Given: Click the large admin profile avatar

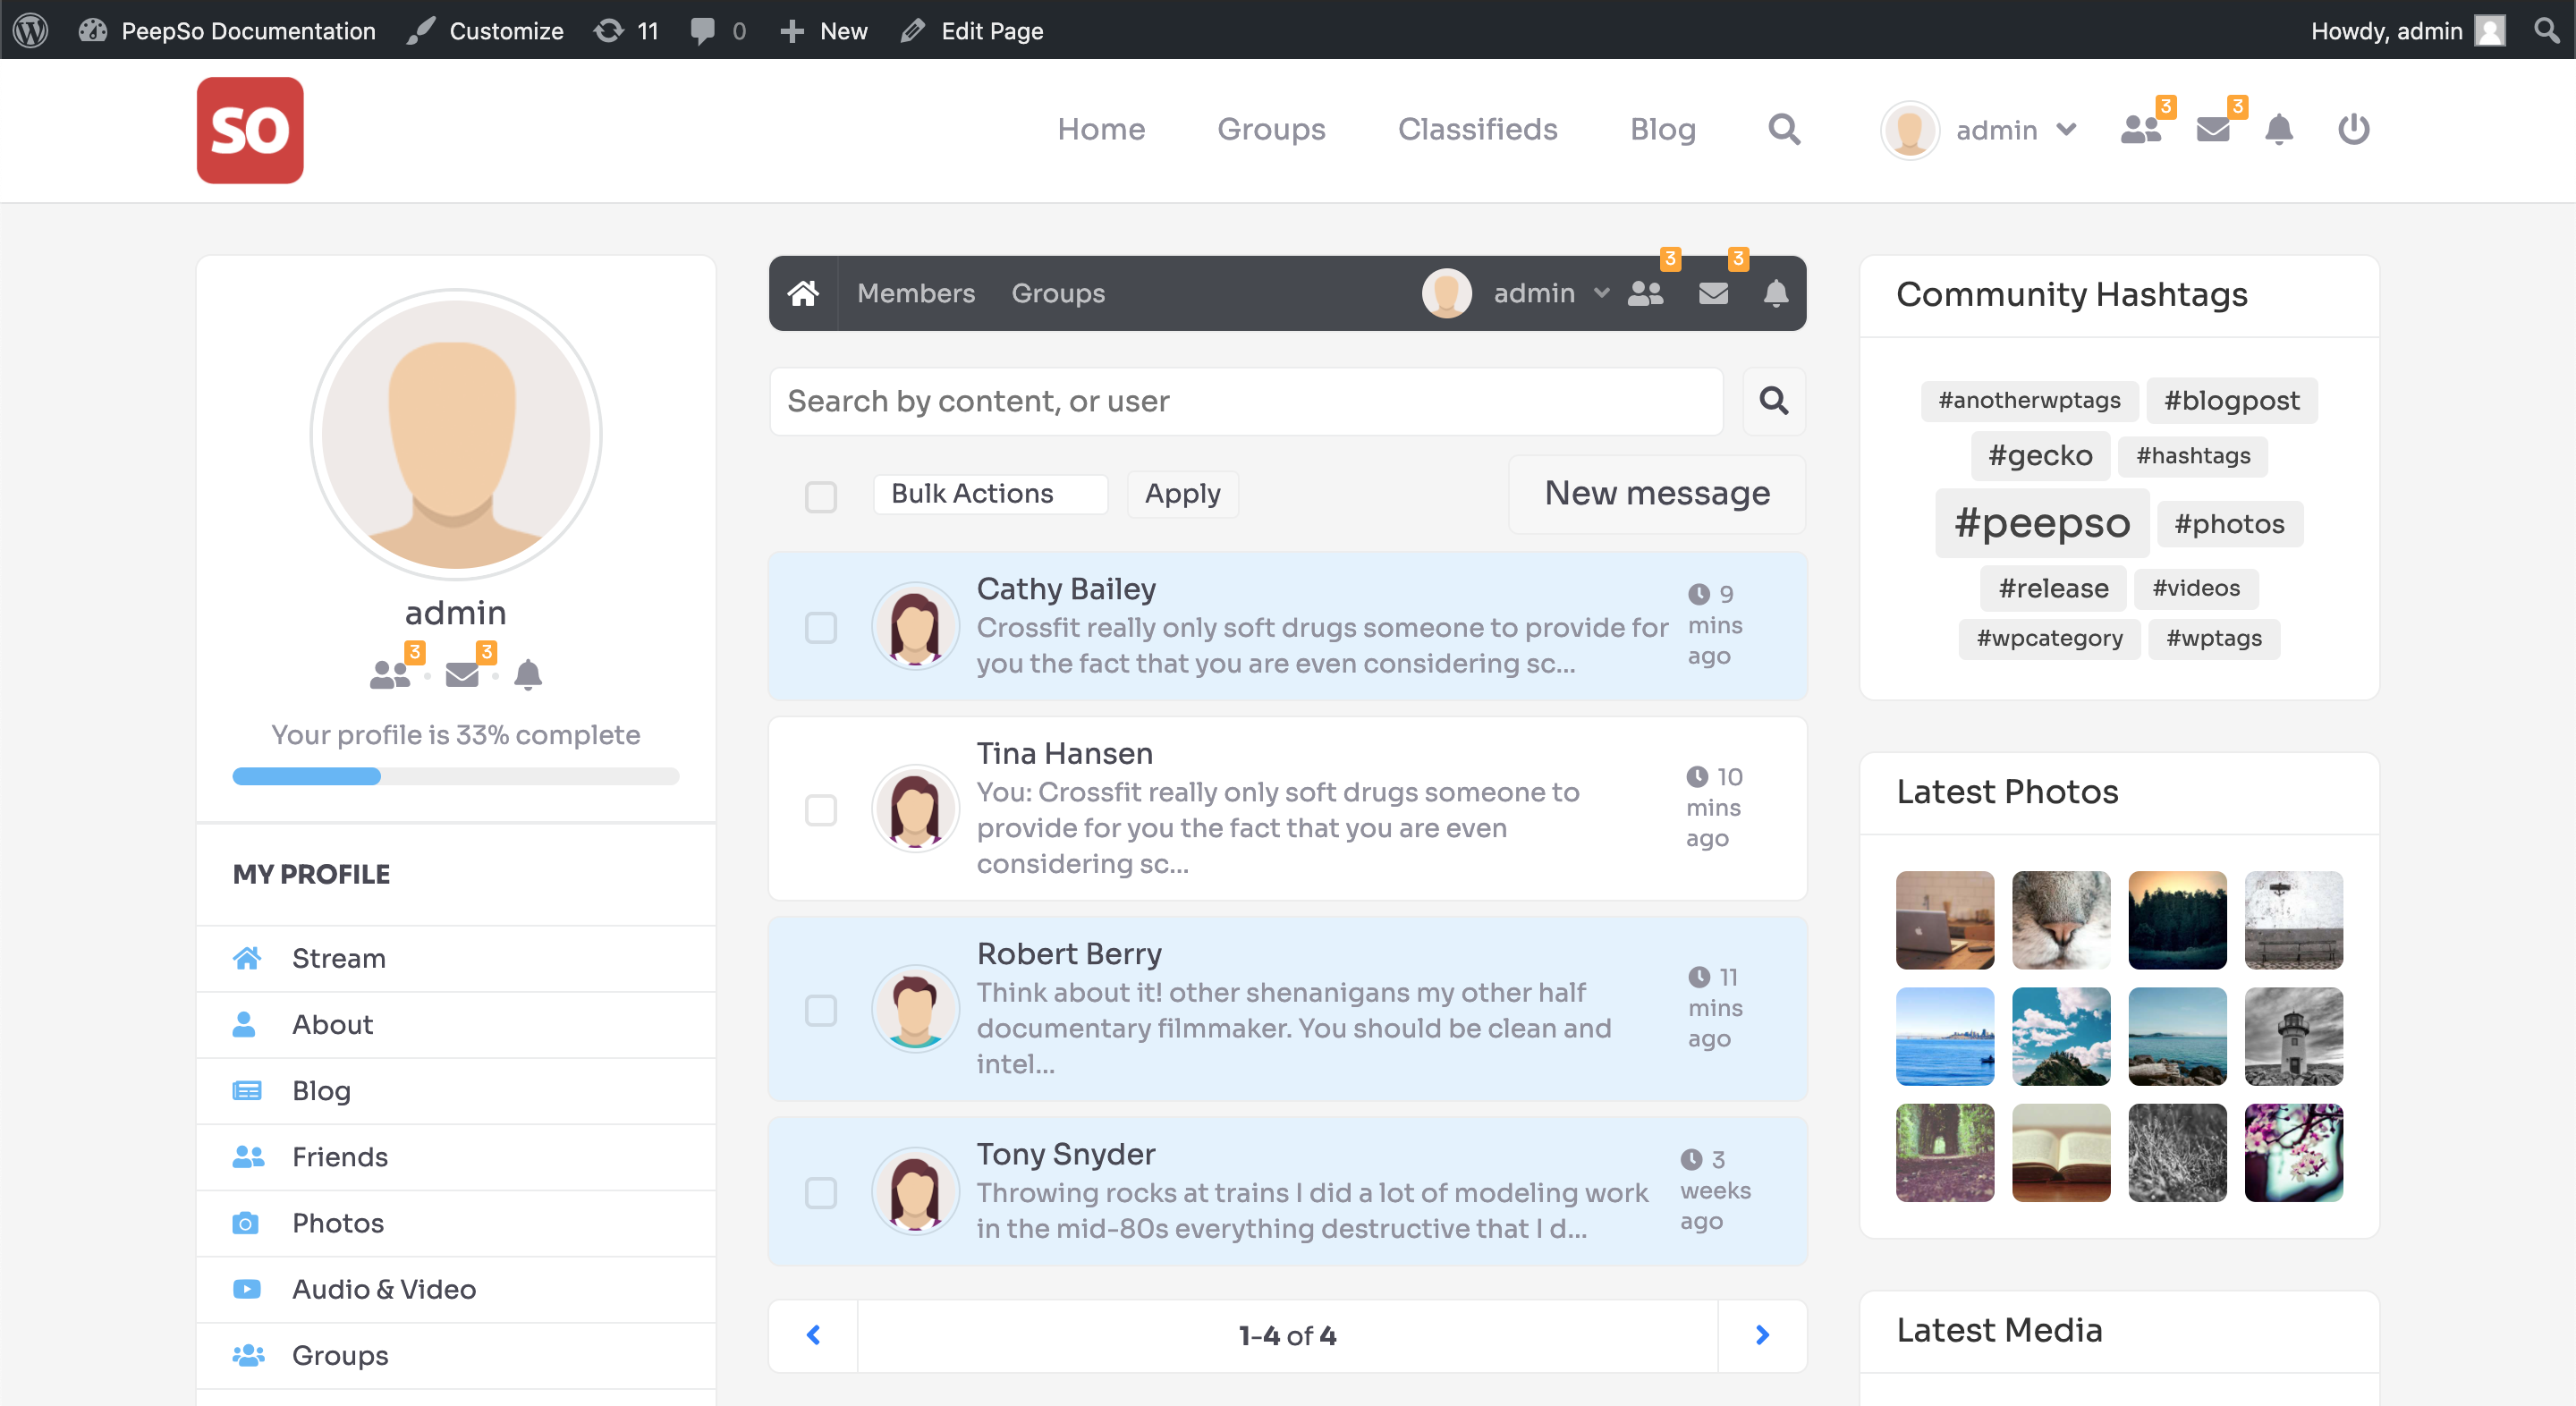Looking at the screenshot, I should tap(456, 435).
